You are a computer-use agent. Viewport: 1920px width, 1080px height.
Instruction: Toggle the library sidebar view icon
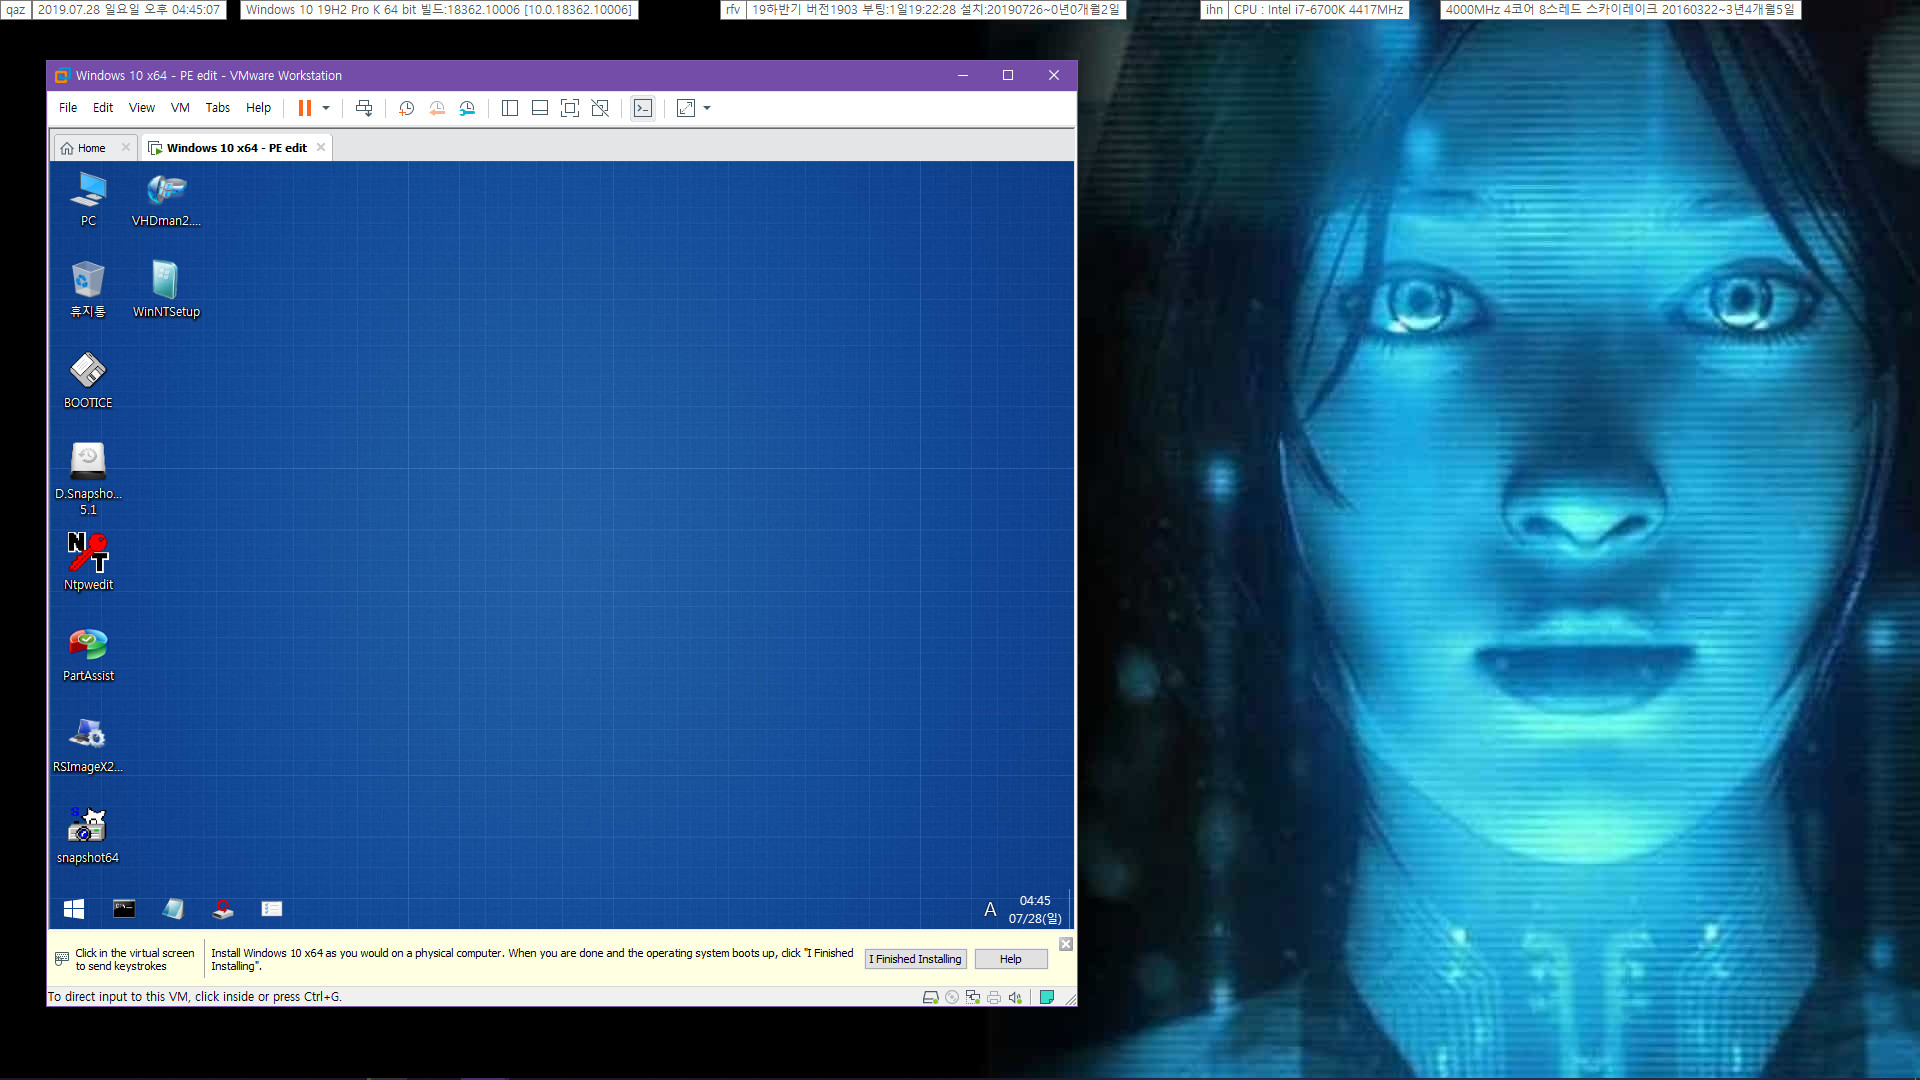509,108
